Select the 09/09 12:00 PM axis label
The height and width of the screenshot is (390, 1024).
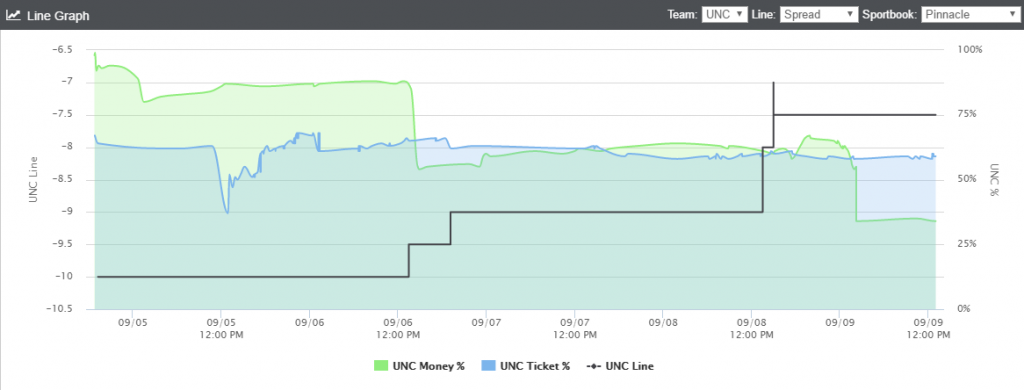point(928,328)
